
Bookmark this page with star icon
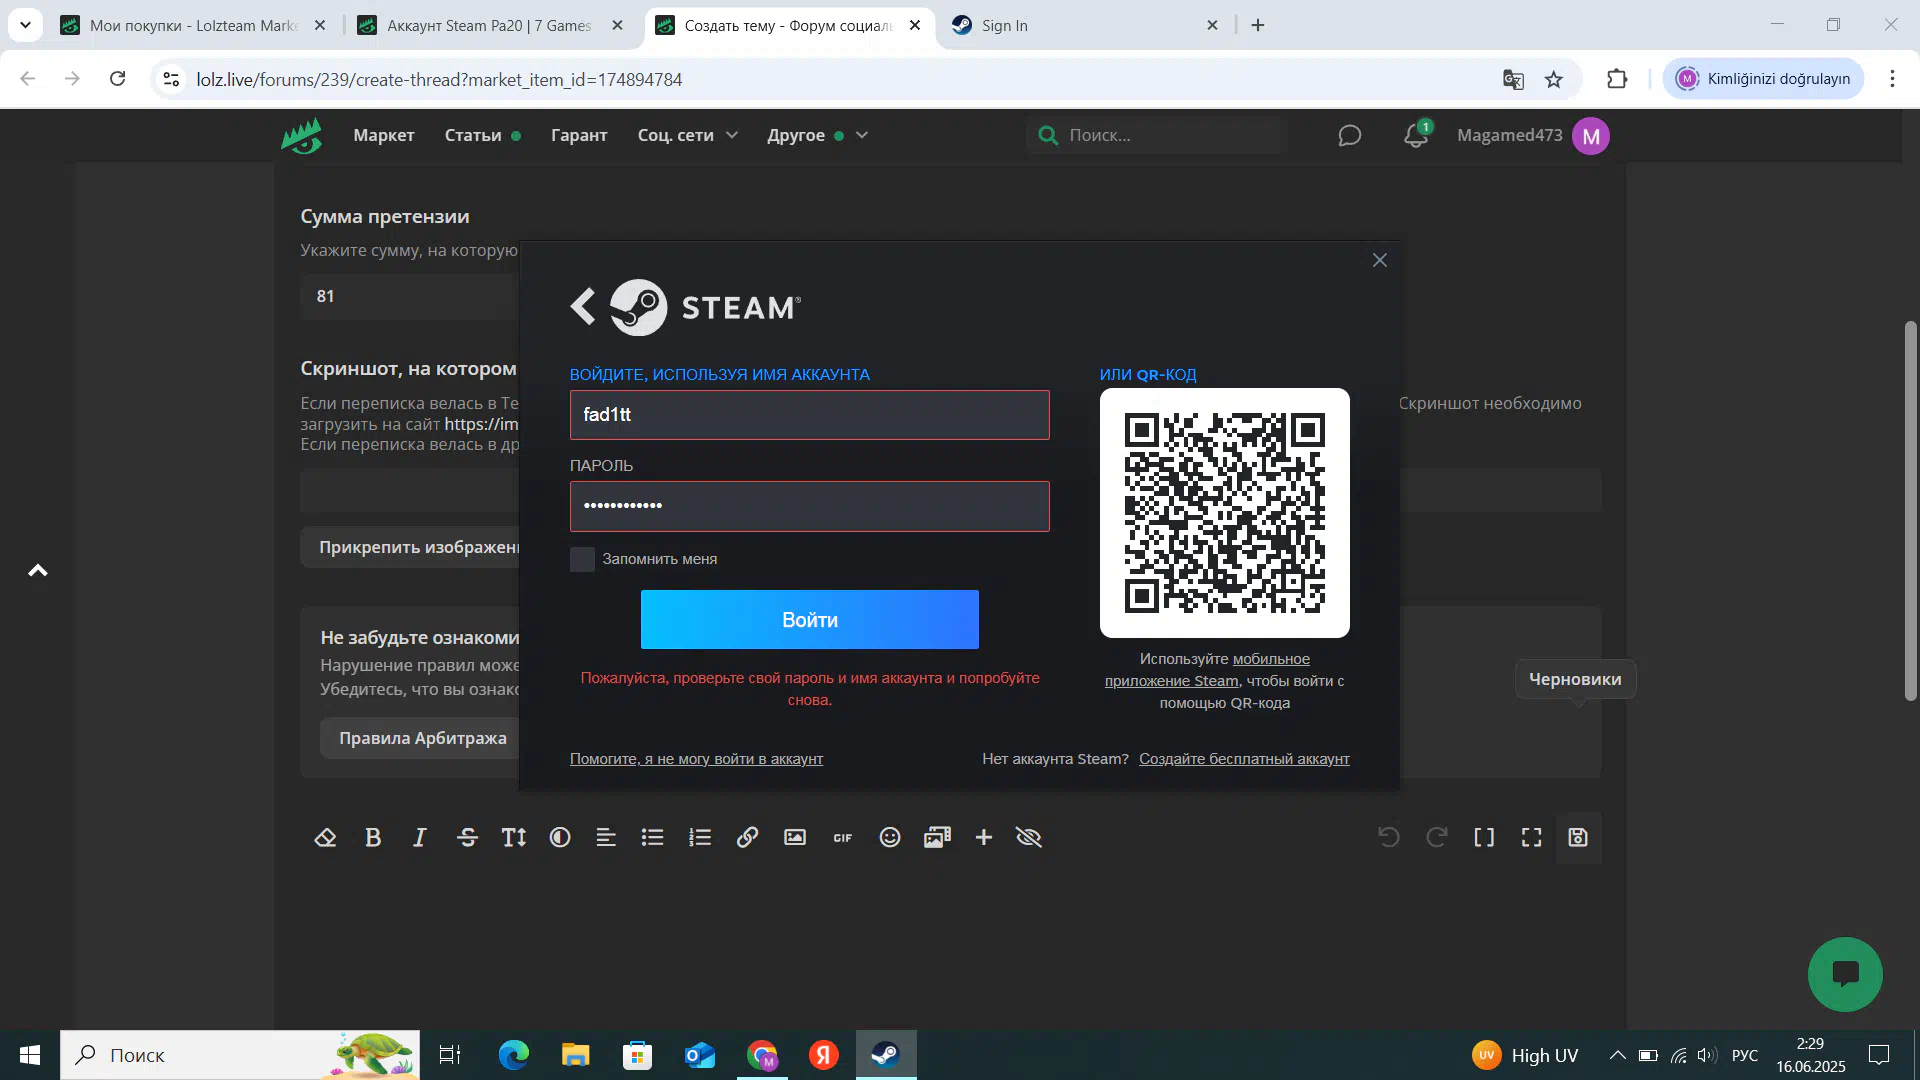[x=1554, y=79]
